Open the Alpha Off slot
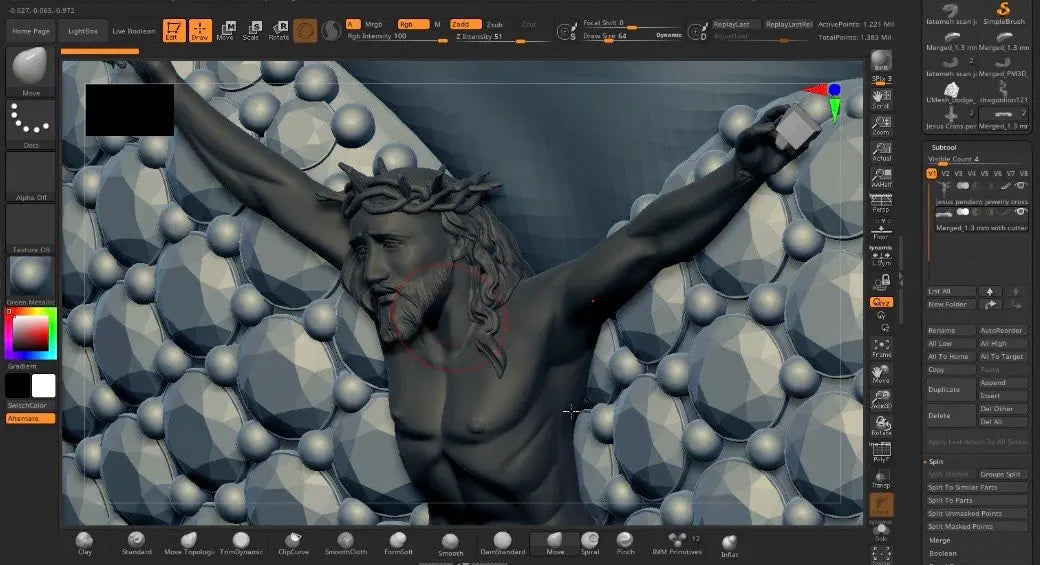This screenshot has width=1040, height=565. point(31,177)
